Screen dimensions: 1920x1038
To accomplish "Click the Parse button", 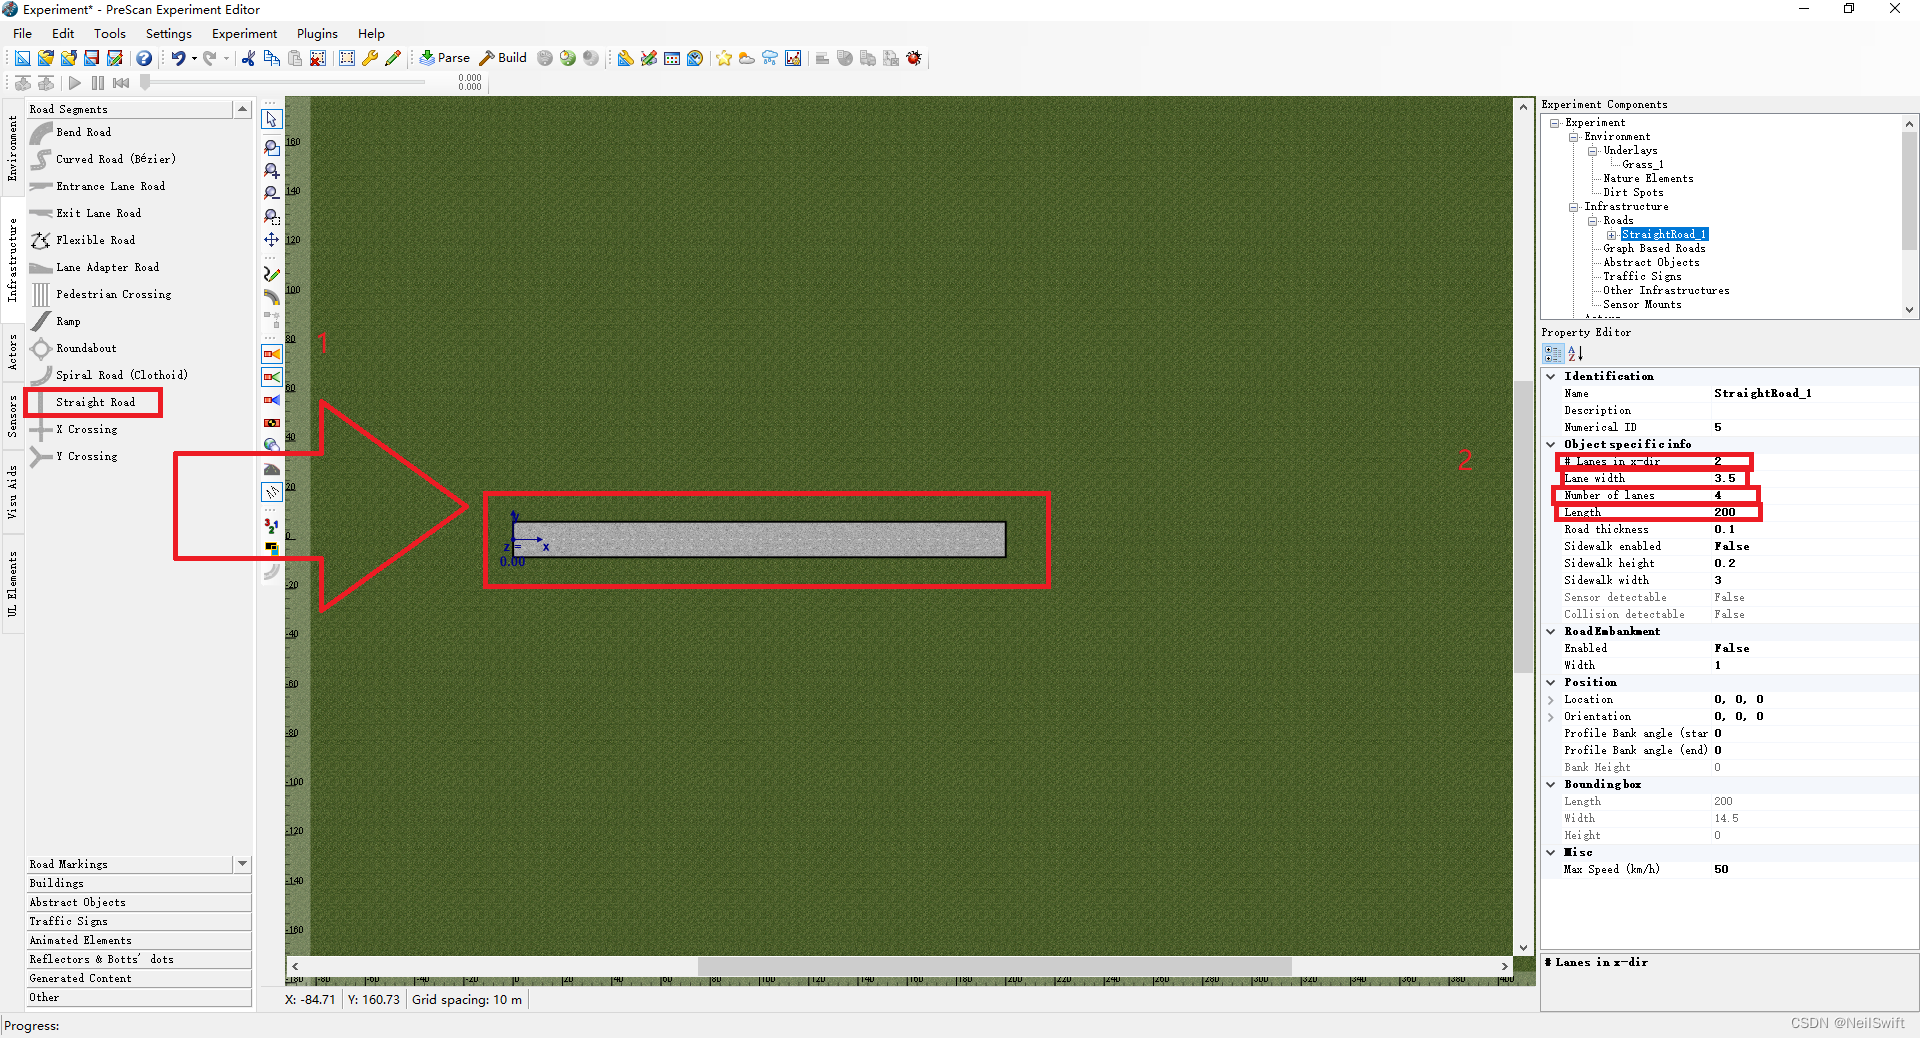I will (x=445, y=58).
